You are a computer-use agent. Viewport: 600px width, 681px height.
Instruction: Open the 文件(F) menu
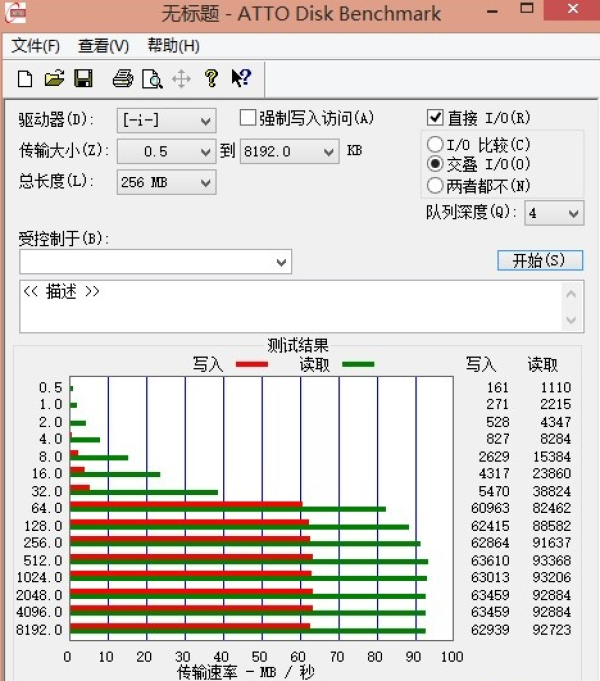(x=36, y=46)
